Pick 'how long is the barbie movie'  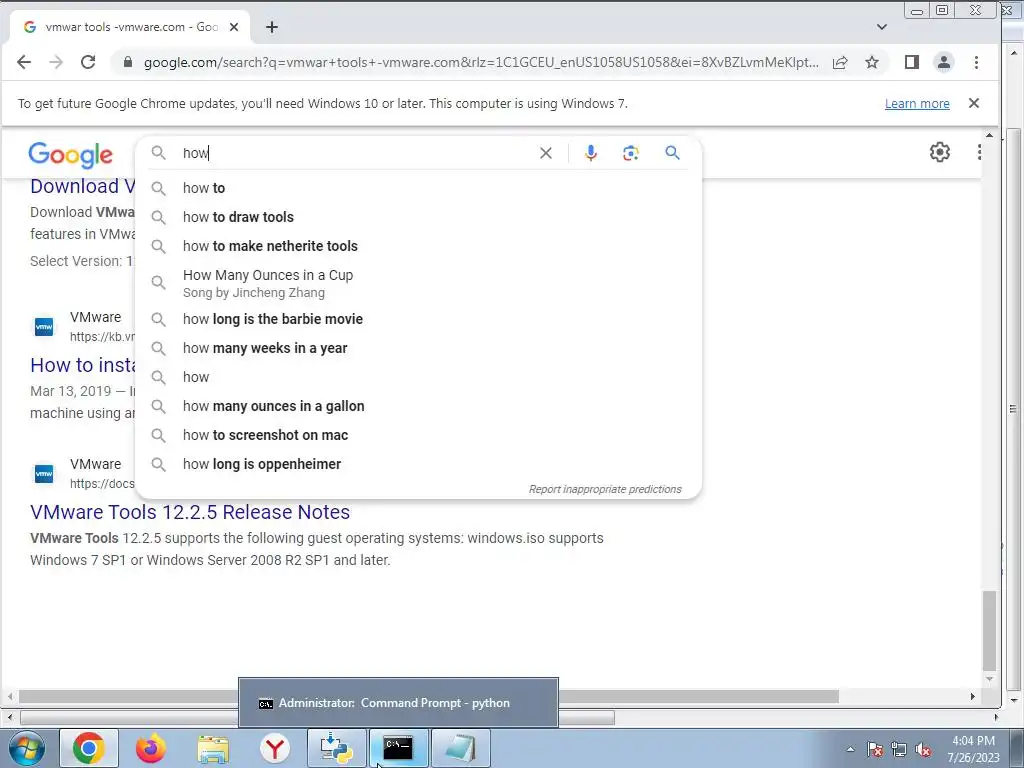coord(419,319)
